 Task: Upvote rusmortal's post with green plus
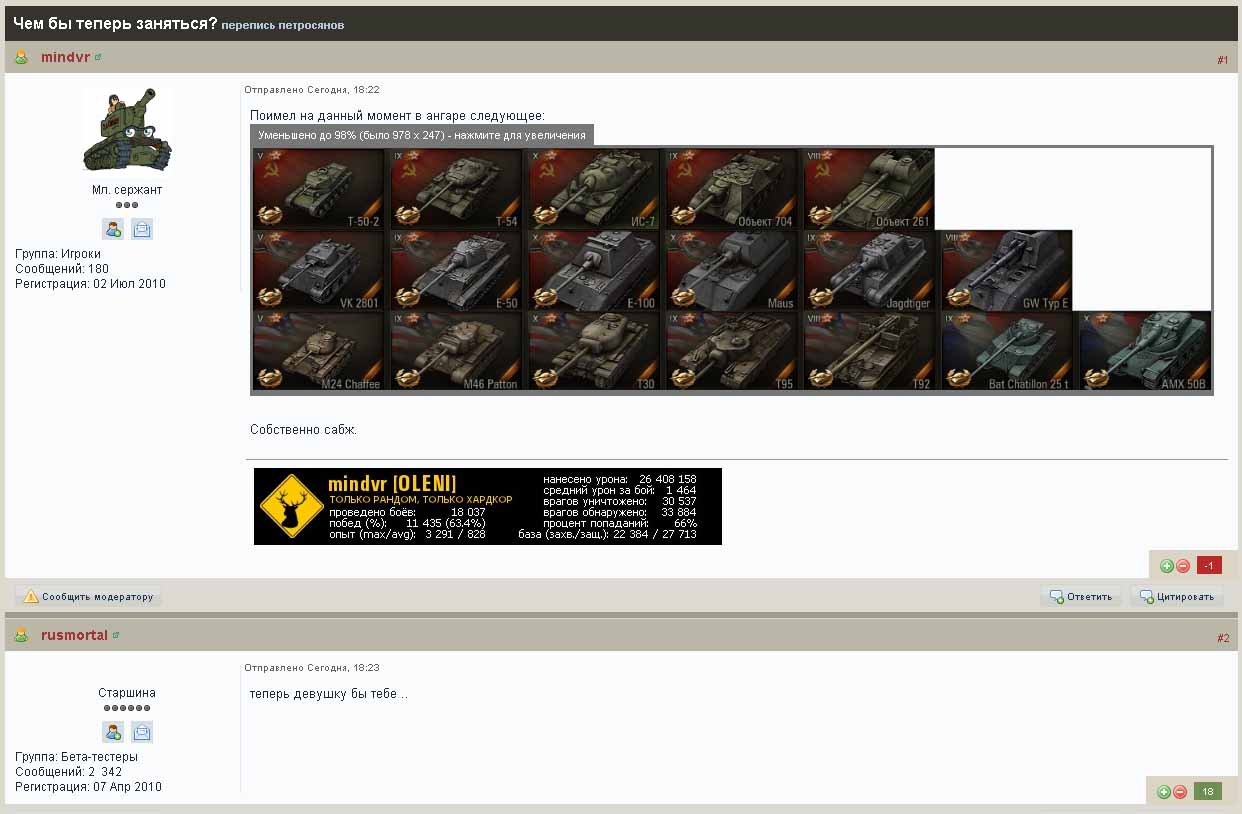point(1164,792)
